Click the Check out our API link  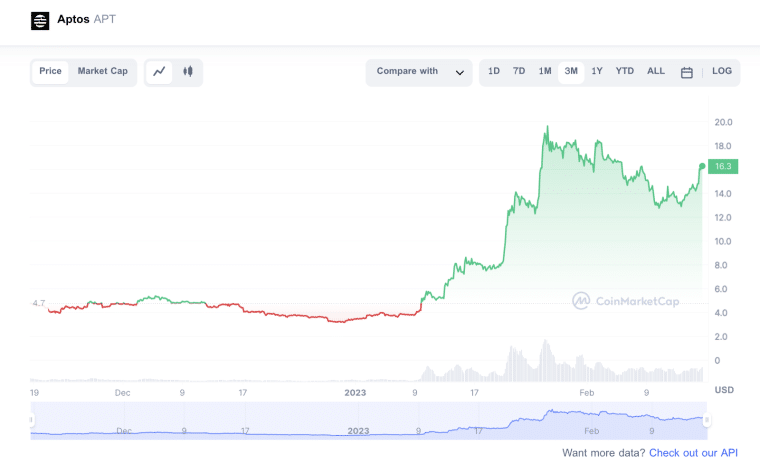point(693,453)
